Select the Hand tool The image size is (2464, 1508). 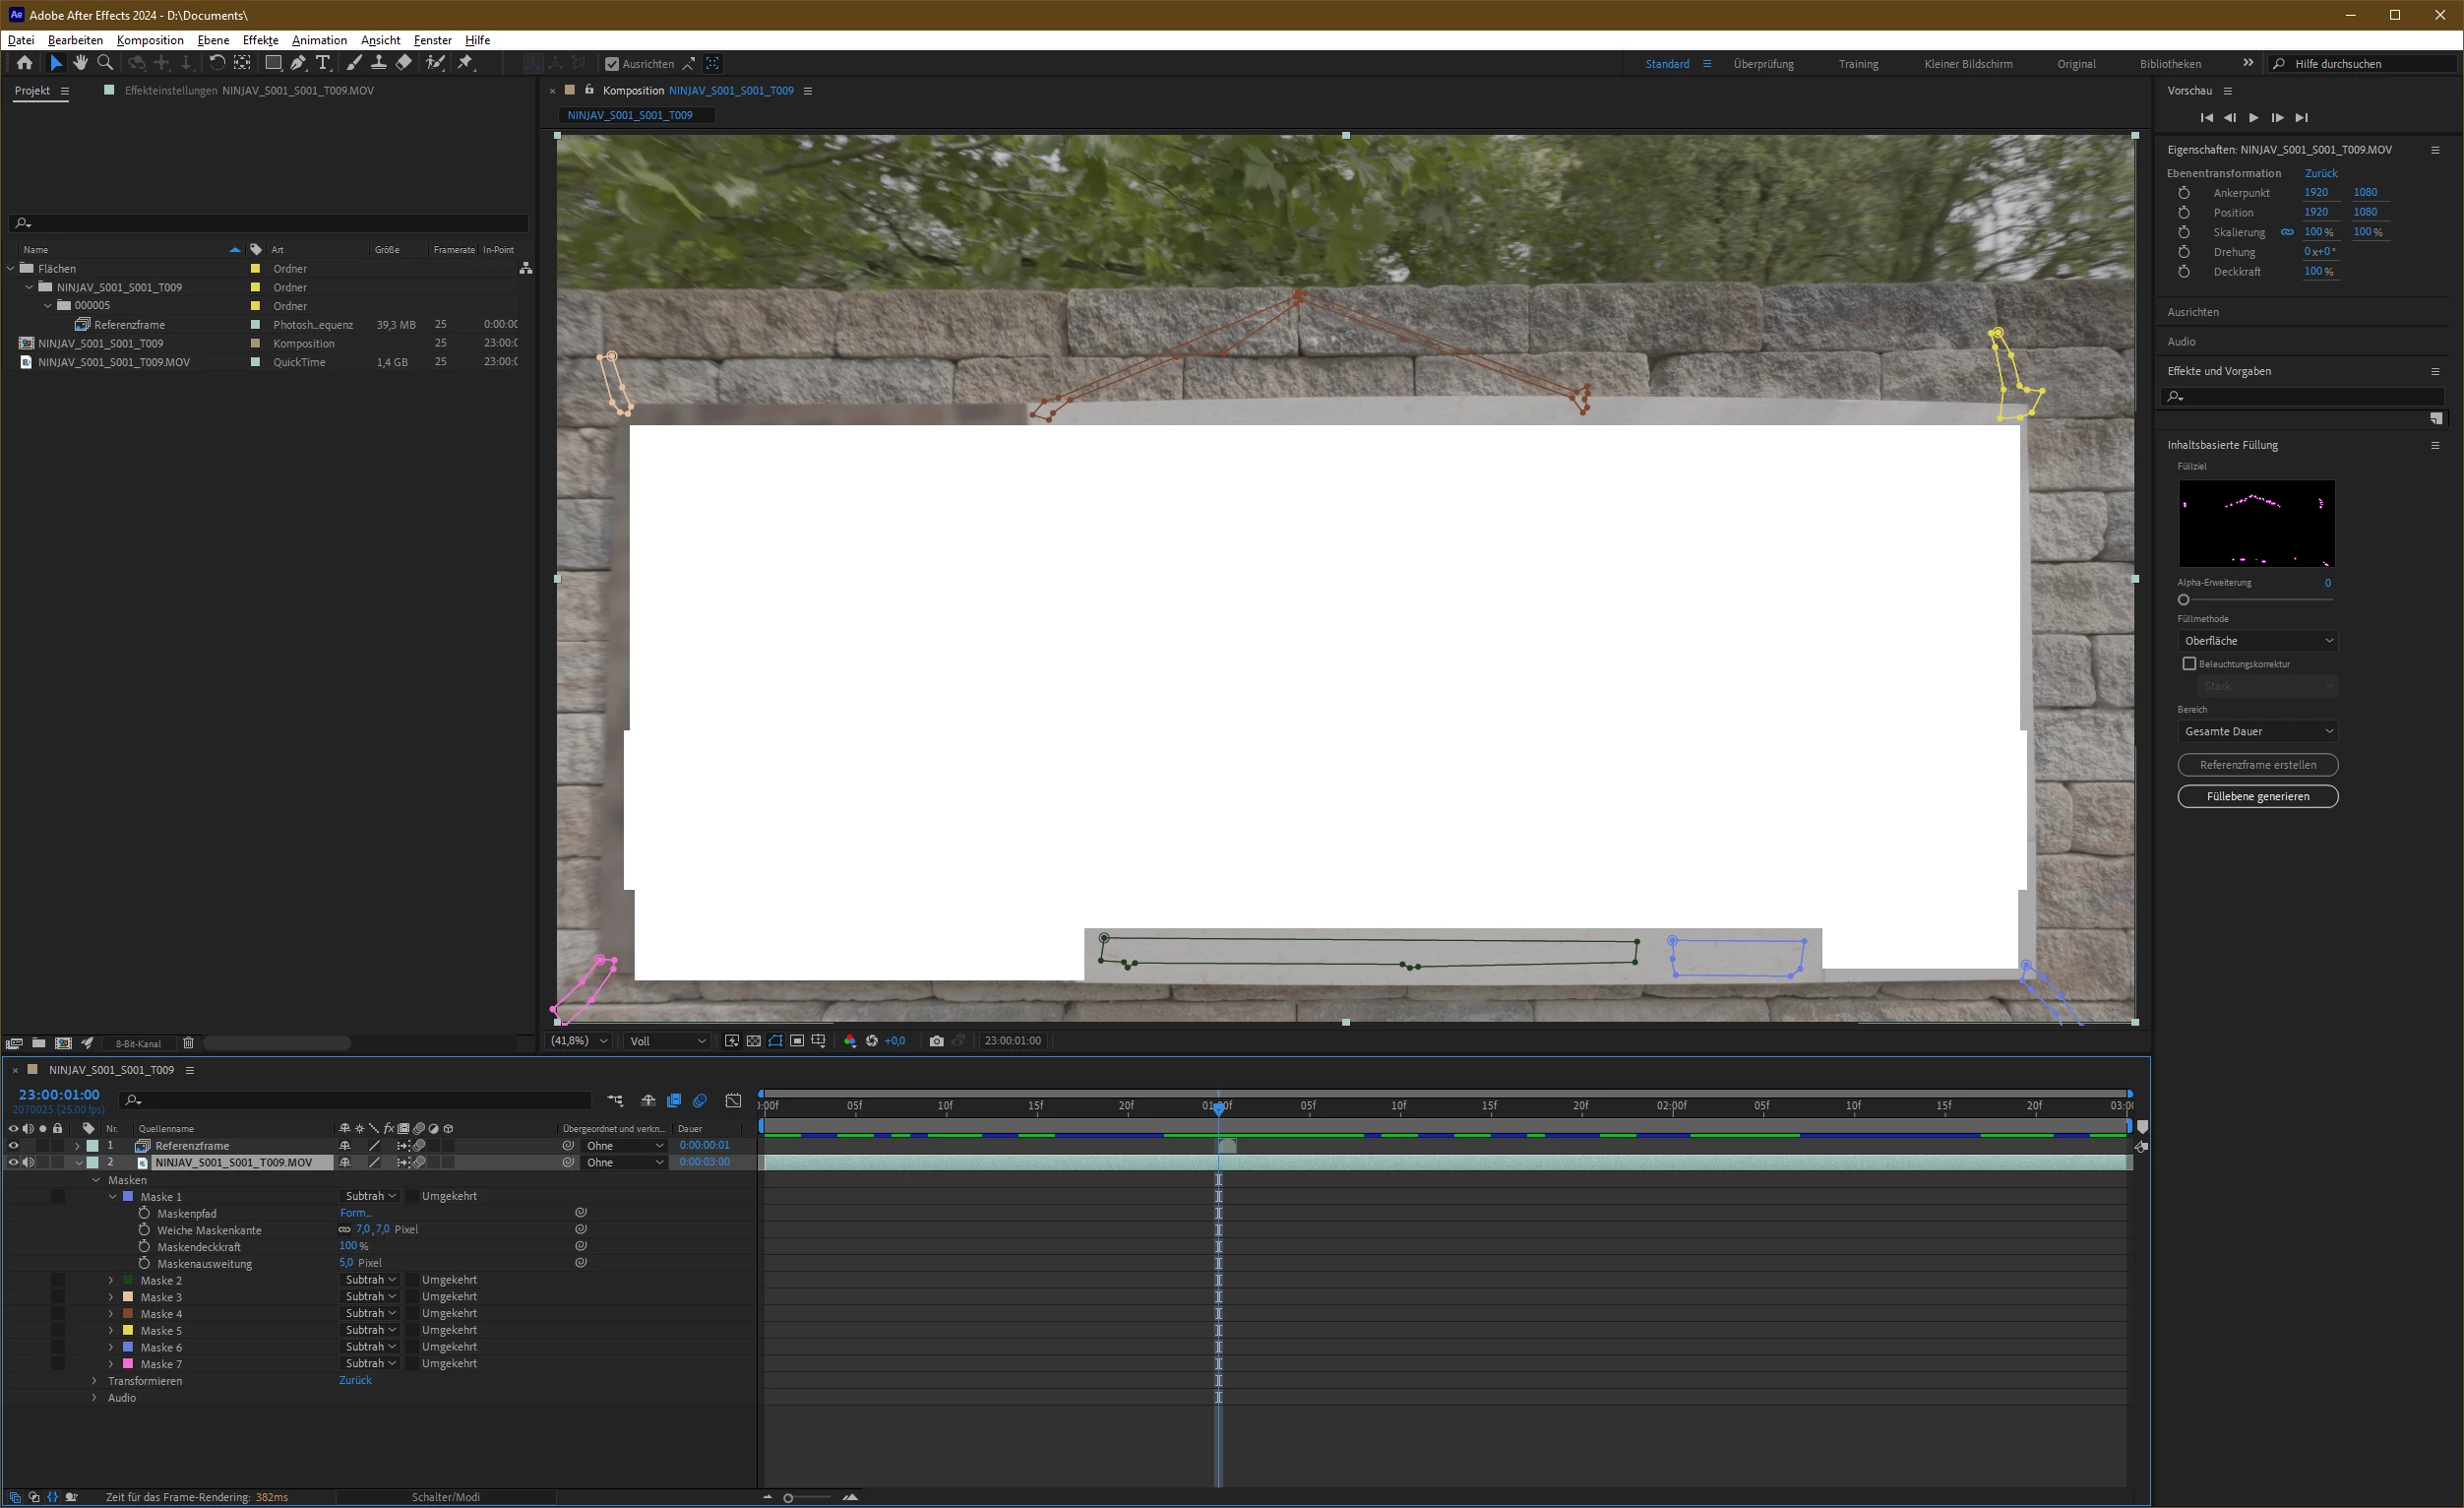80,63
